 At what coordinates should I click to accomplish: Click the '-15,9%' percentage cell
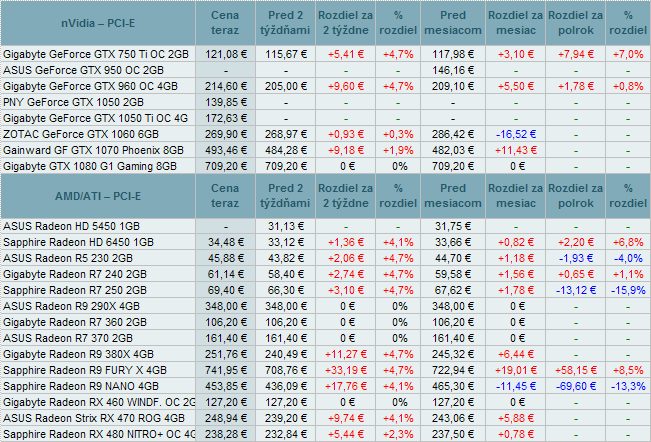click(x=628, y=290)
